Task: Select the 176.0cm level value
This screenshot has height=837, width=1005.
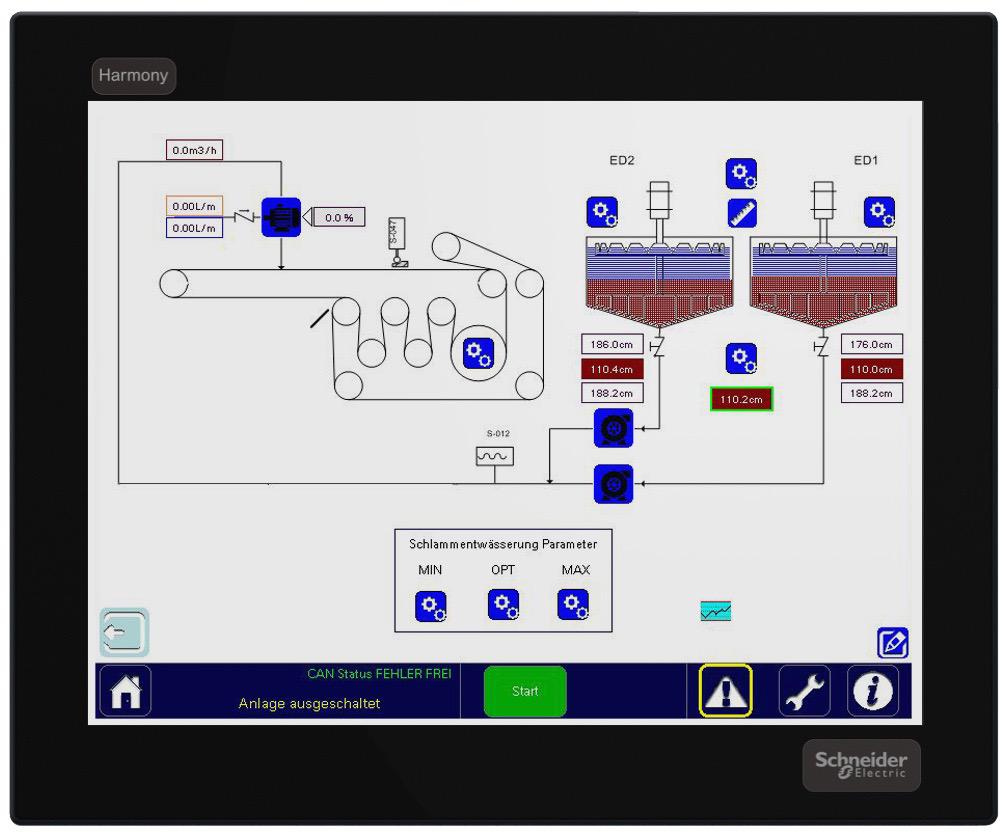Action: pyautogui.click(x=872, y=344)
